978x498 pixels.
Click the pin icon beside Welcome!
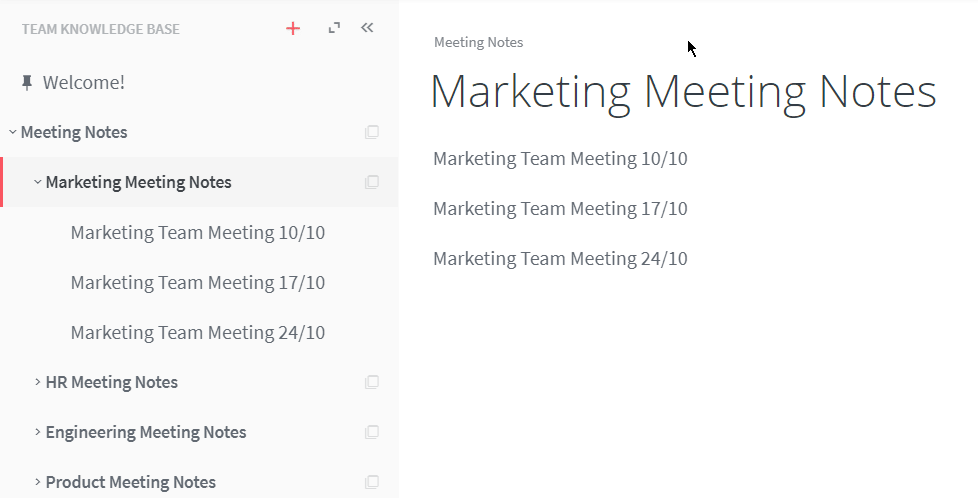[27, 82]
